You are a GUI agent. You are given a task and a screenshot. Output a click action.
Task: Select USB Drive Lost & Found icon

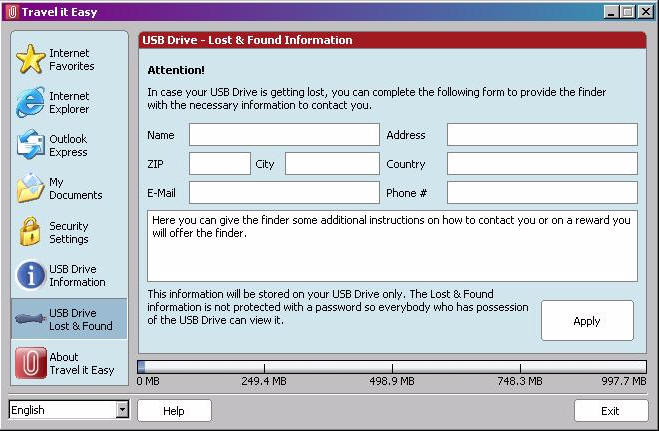(31, 319)
